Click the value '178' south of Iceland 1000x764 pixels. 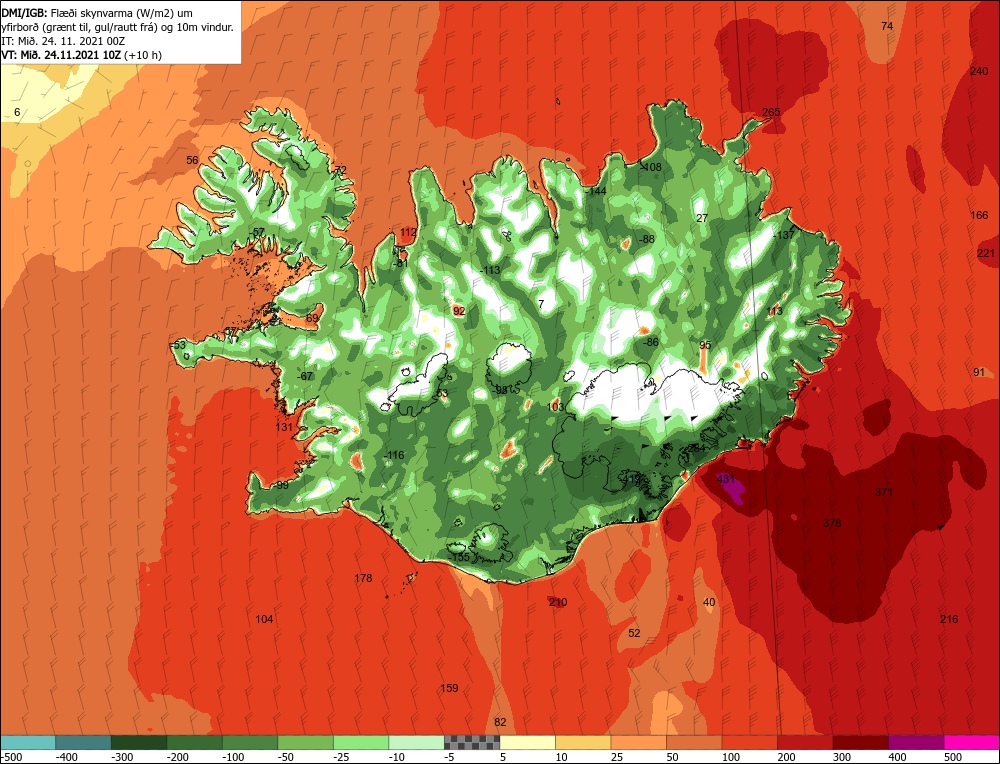pyautogui.click(x=363, y=578)
